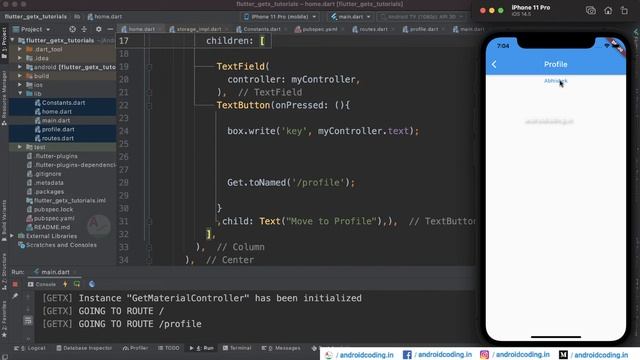Image resolution: width=640 pixels, height=360 pixels.
Task: Hide the Project panel with minus icon
Action: pos(110,29)
